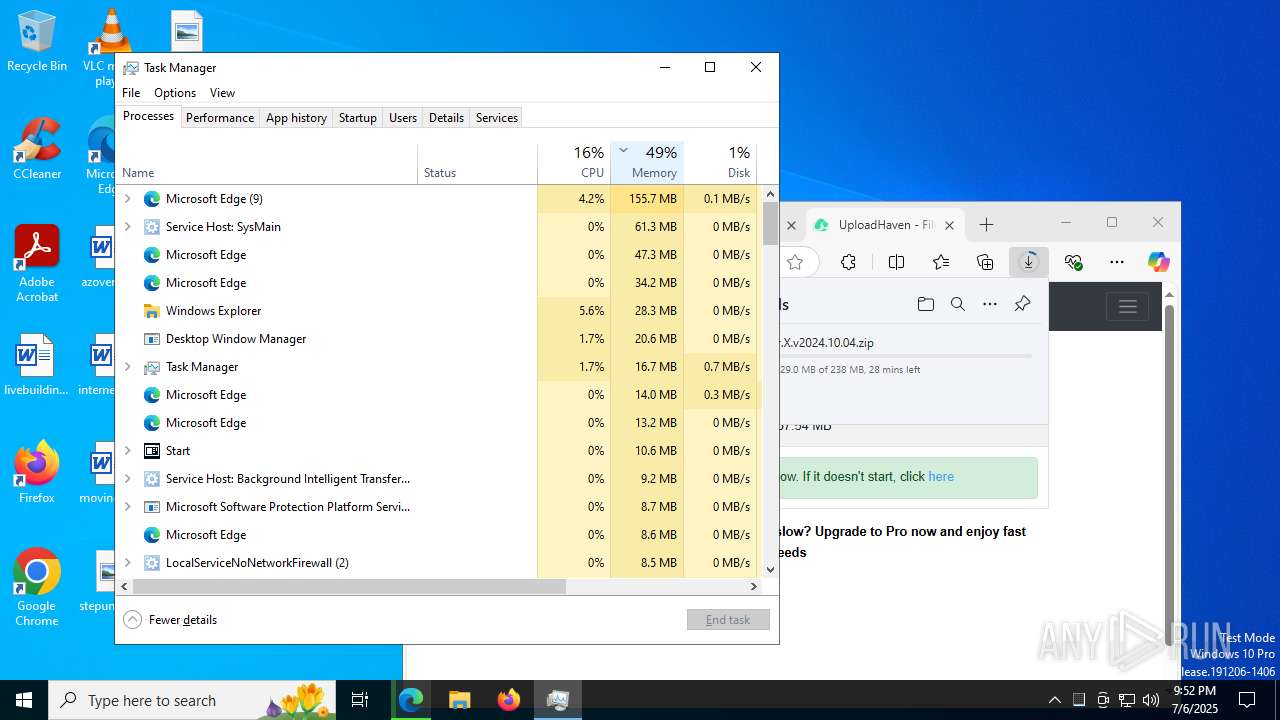The width and height of the screenshot is (1280, 720).
Task: Open CCleaner desktop shortcut
Action: 37,148
